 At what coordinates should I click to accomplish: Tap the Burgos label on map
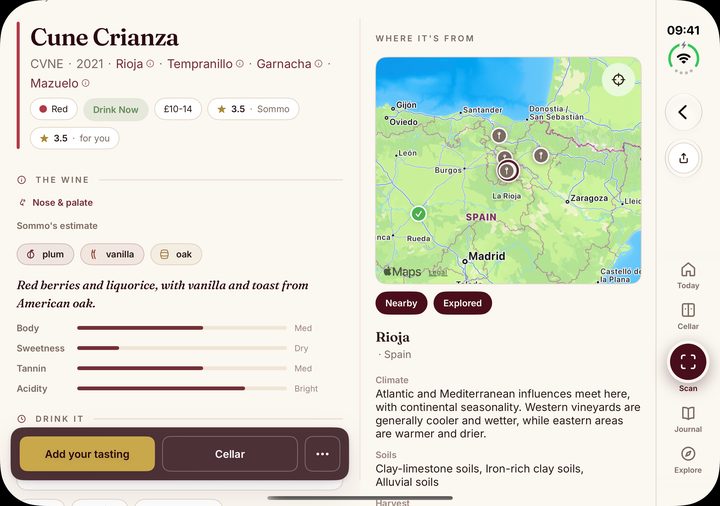click(448, 170)
